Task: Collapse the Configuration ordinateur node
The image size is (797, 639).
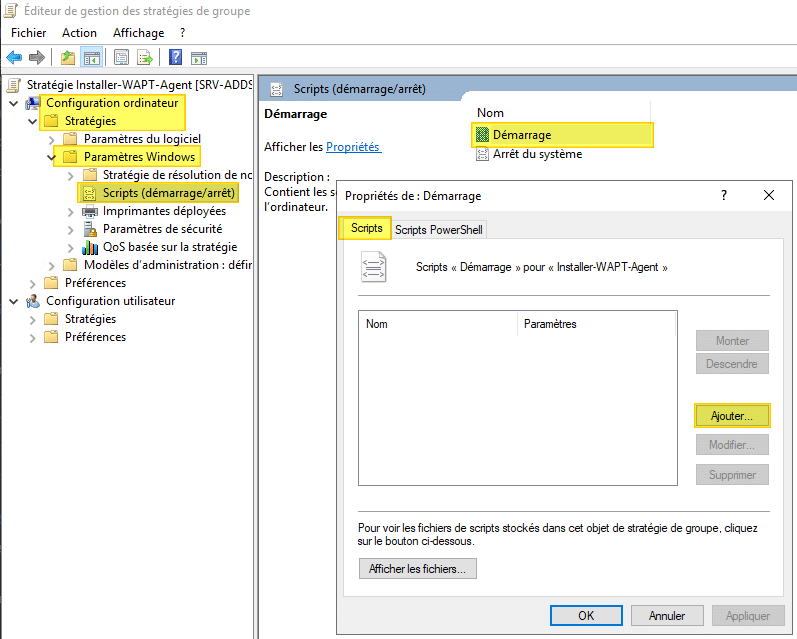Action: (13, 103)
